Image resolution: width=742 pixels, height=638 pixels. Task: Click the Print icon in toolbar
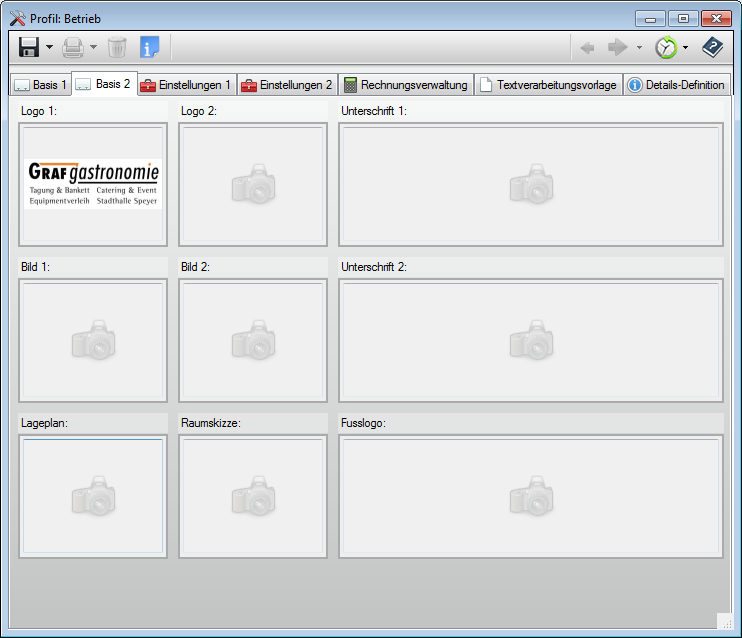click(x=73, y=47)
